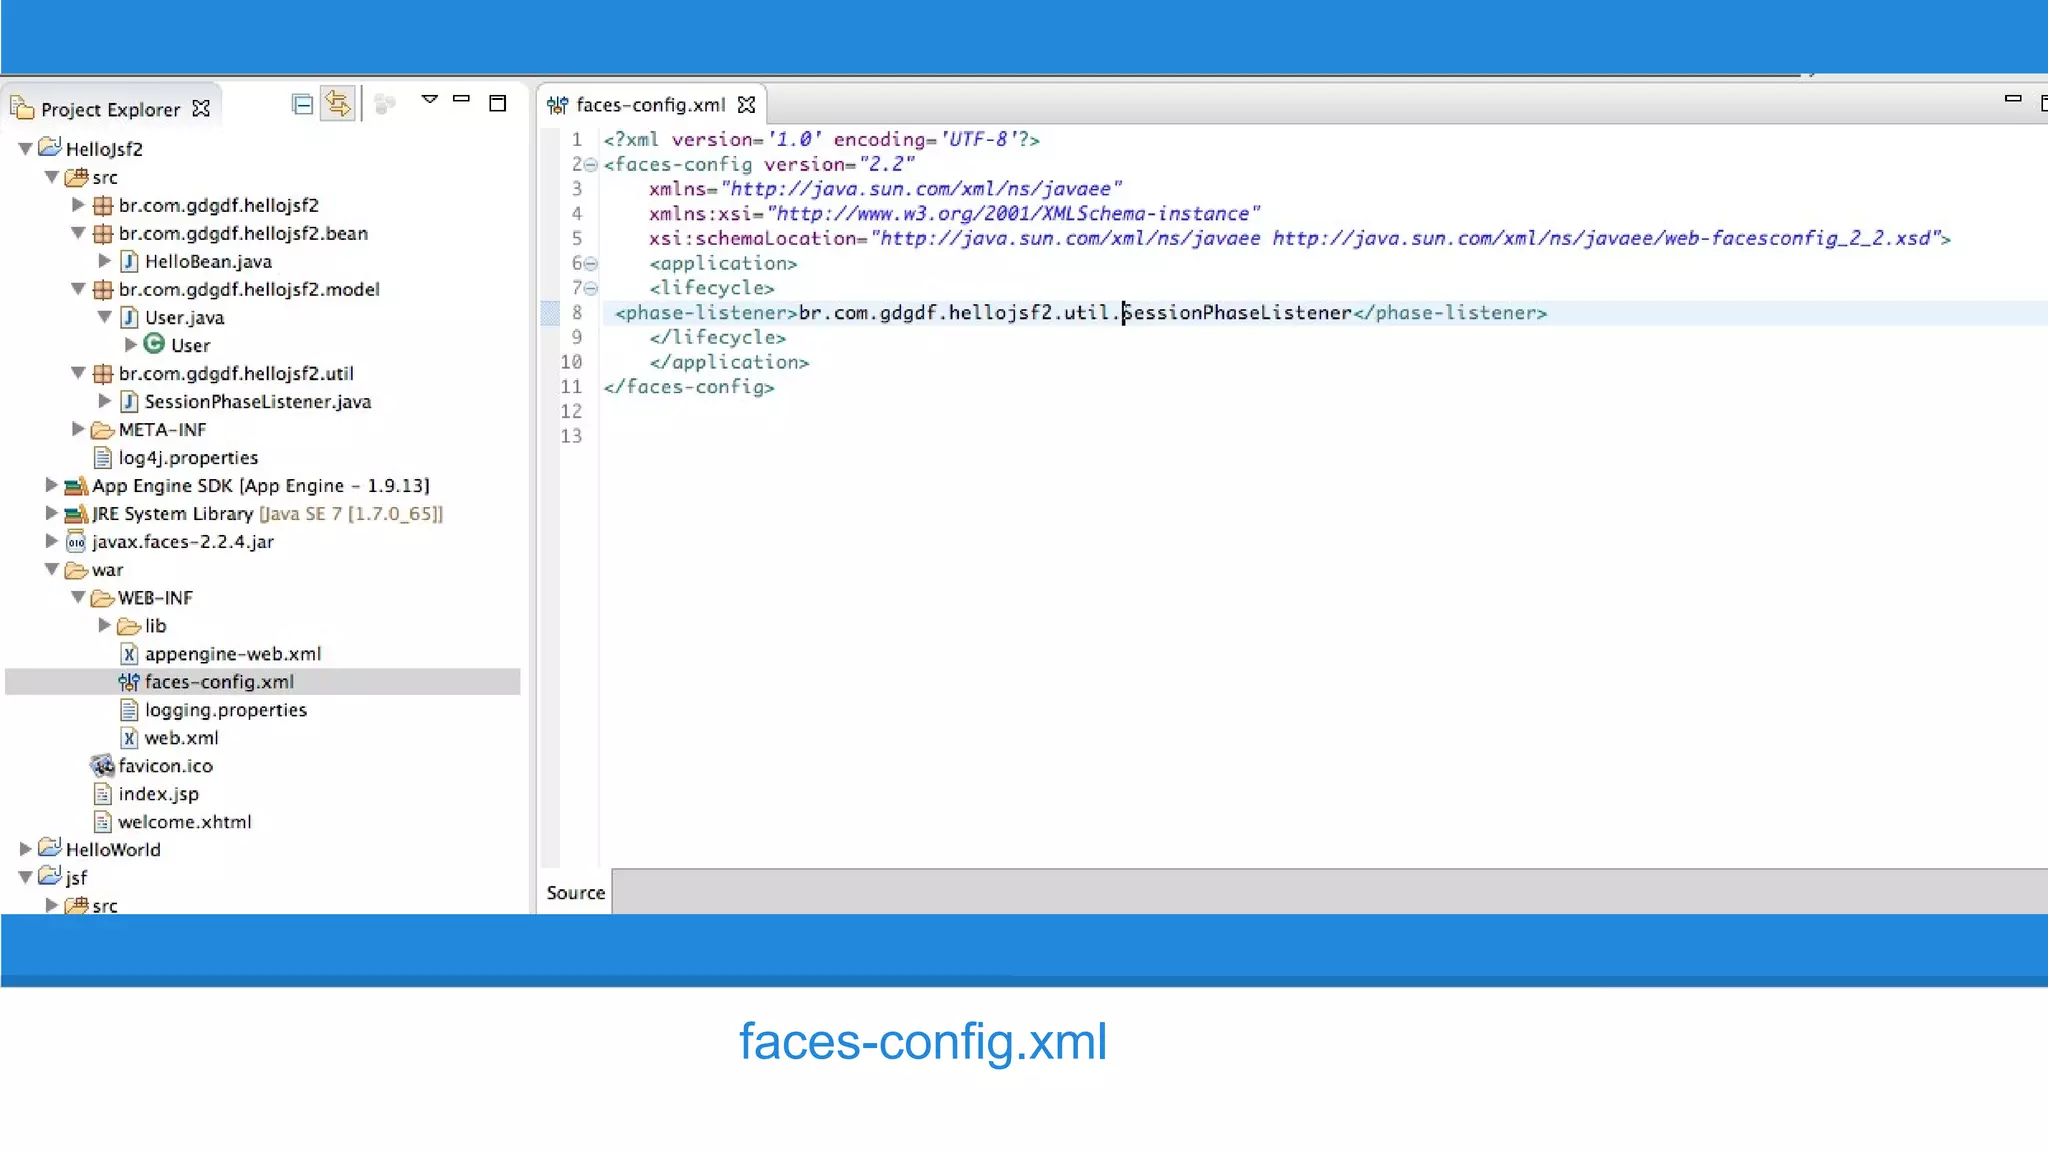Select HelloBean.java file icon
The width and height of the screenshot is (2048, 1152).
[129, 261]
